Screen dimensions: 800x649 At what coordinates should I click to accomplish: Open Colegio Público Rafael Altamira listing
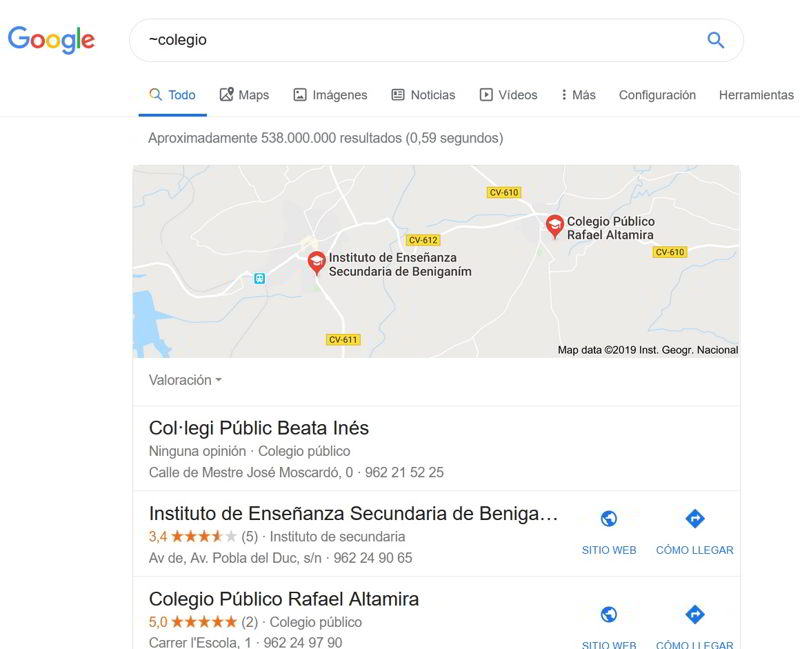pyautogui.click(x=284, y=599)
